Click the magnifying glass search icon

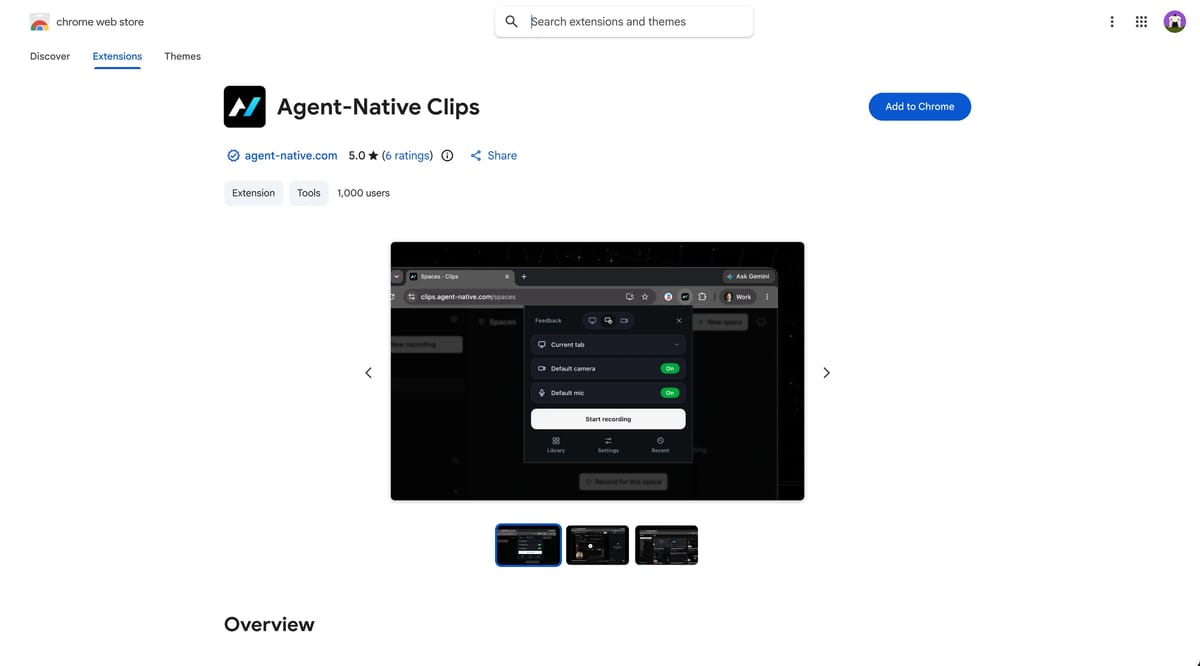pos(511,21)
